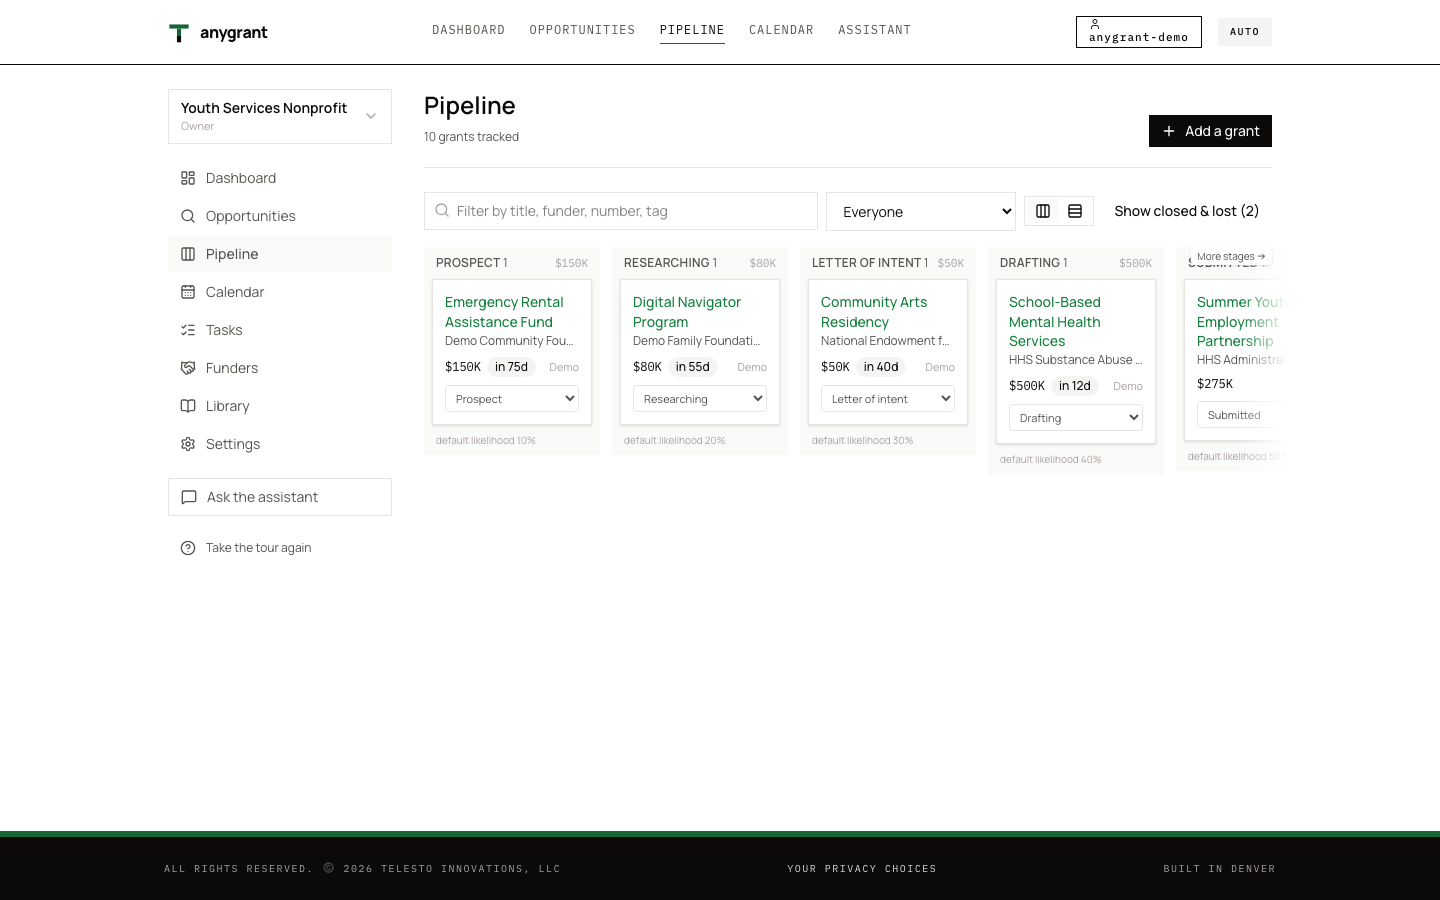The image size is (1440, 900).
Task: Open the ASSISTANT top navigation tab
Action: point(875,30)
